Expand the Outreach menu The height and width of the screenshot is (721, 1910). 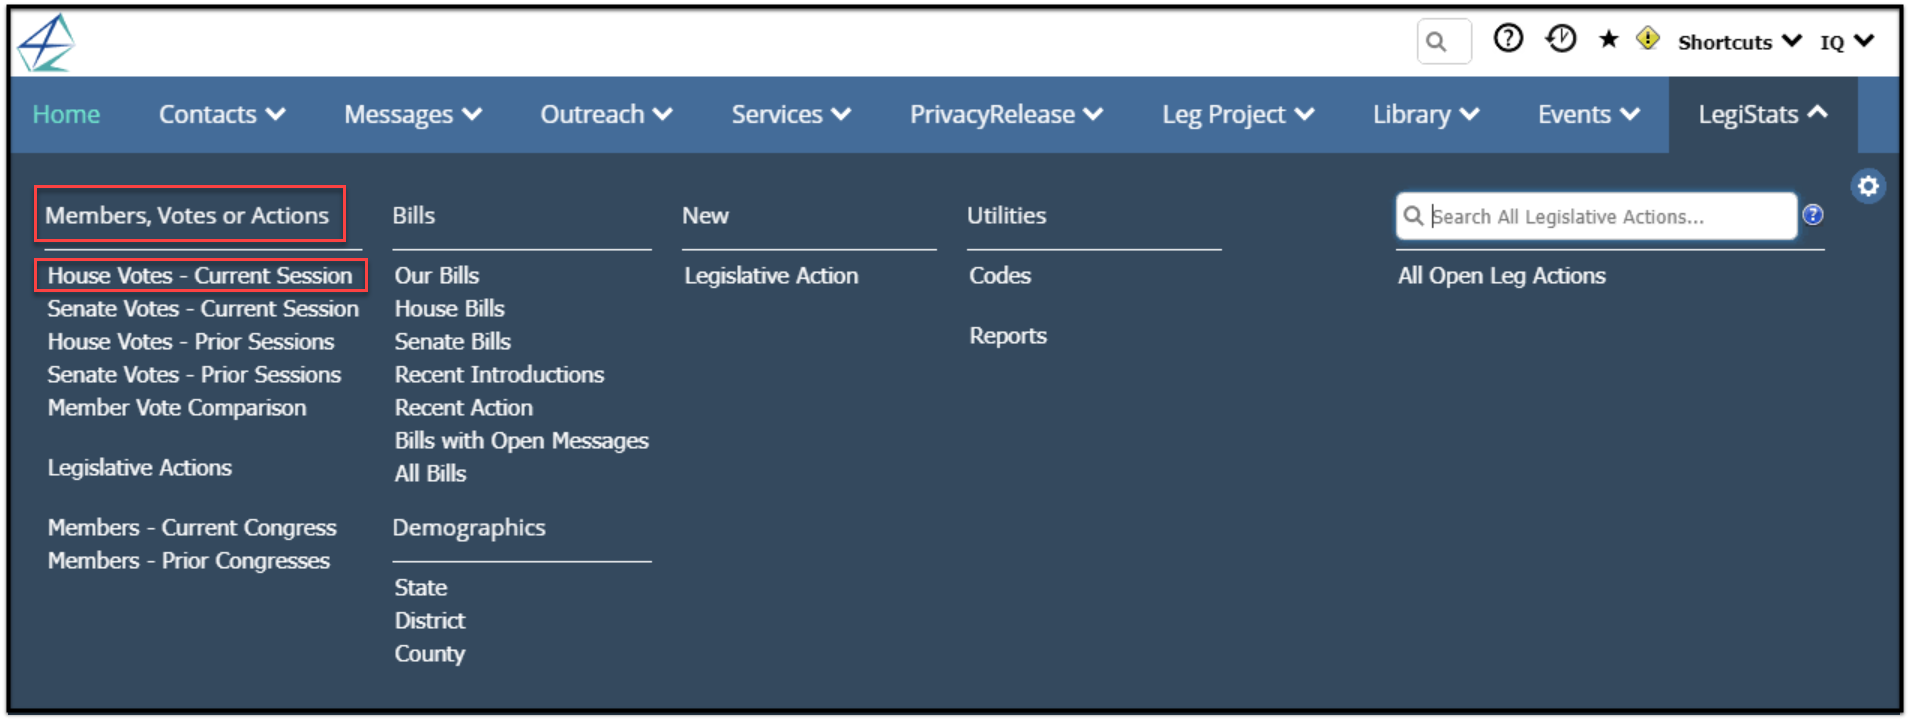click(x=606, y=115)
